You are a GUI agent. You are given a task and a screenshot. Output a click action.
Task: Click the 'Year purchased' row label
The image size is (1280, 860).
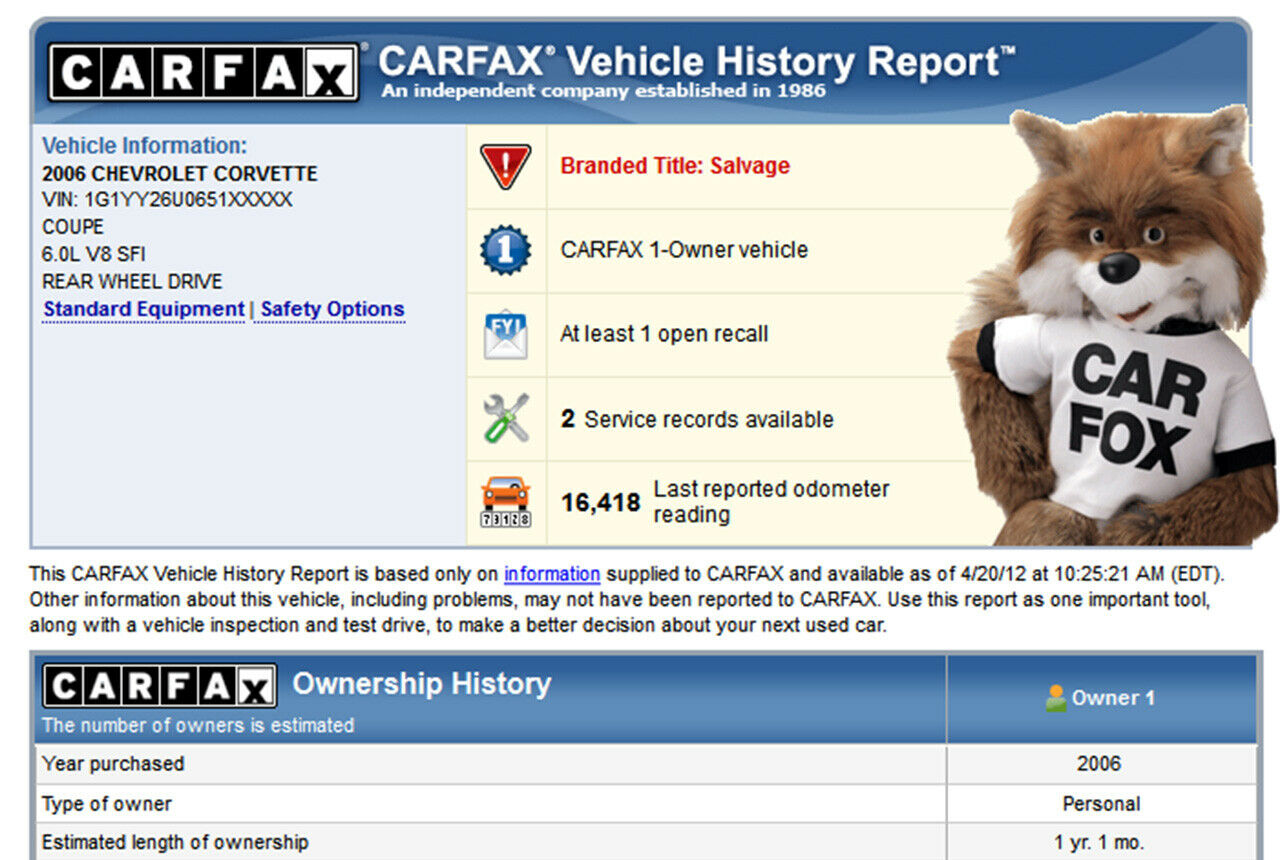(x=113, y=763)
